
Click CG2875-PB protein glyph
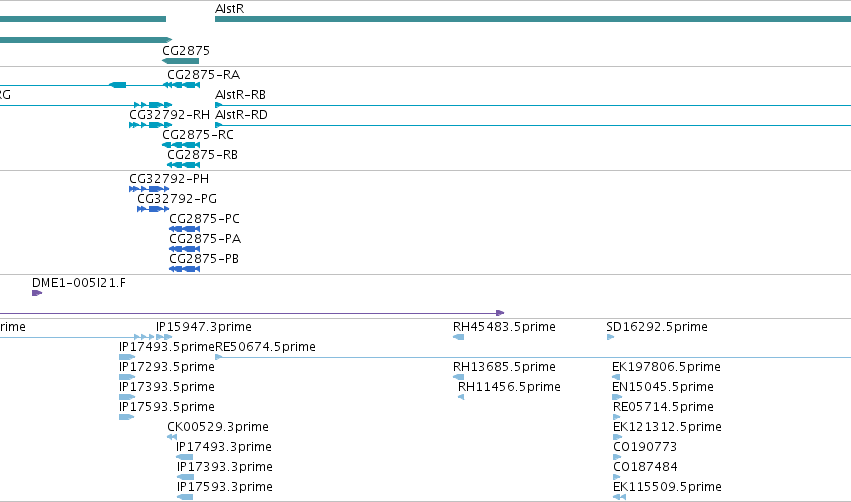coord(185,269)
